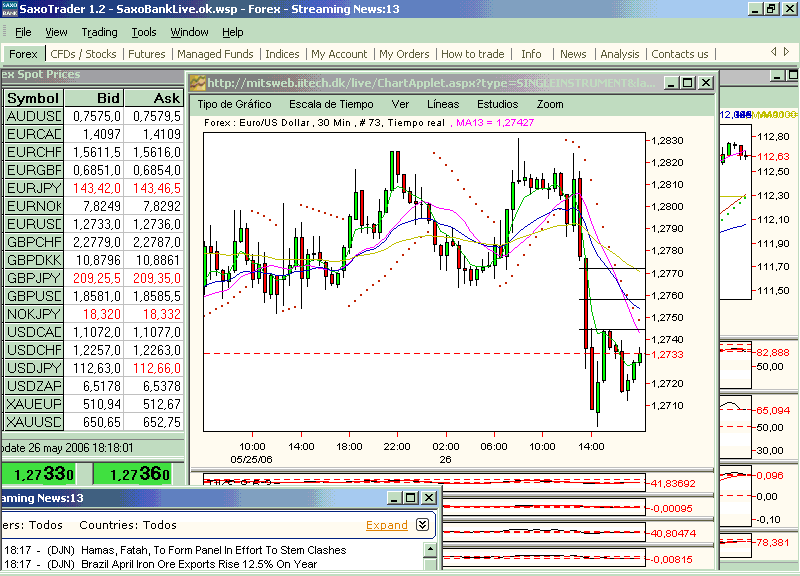Click the news list scroll up arrow

(430, 550)
